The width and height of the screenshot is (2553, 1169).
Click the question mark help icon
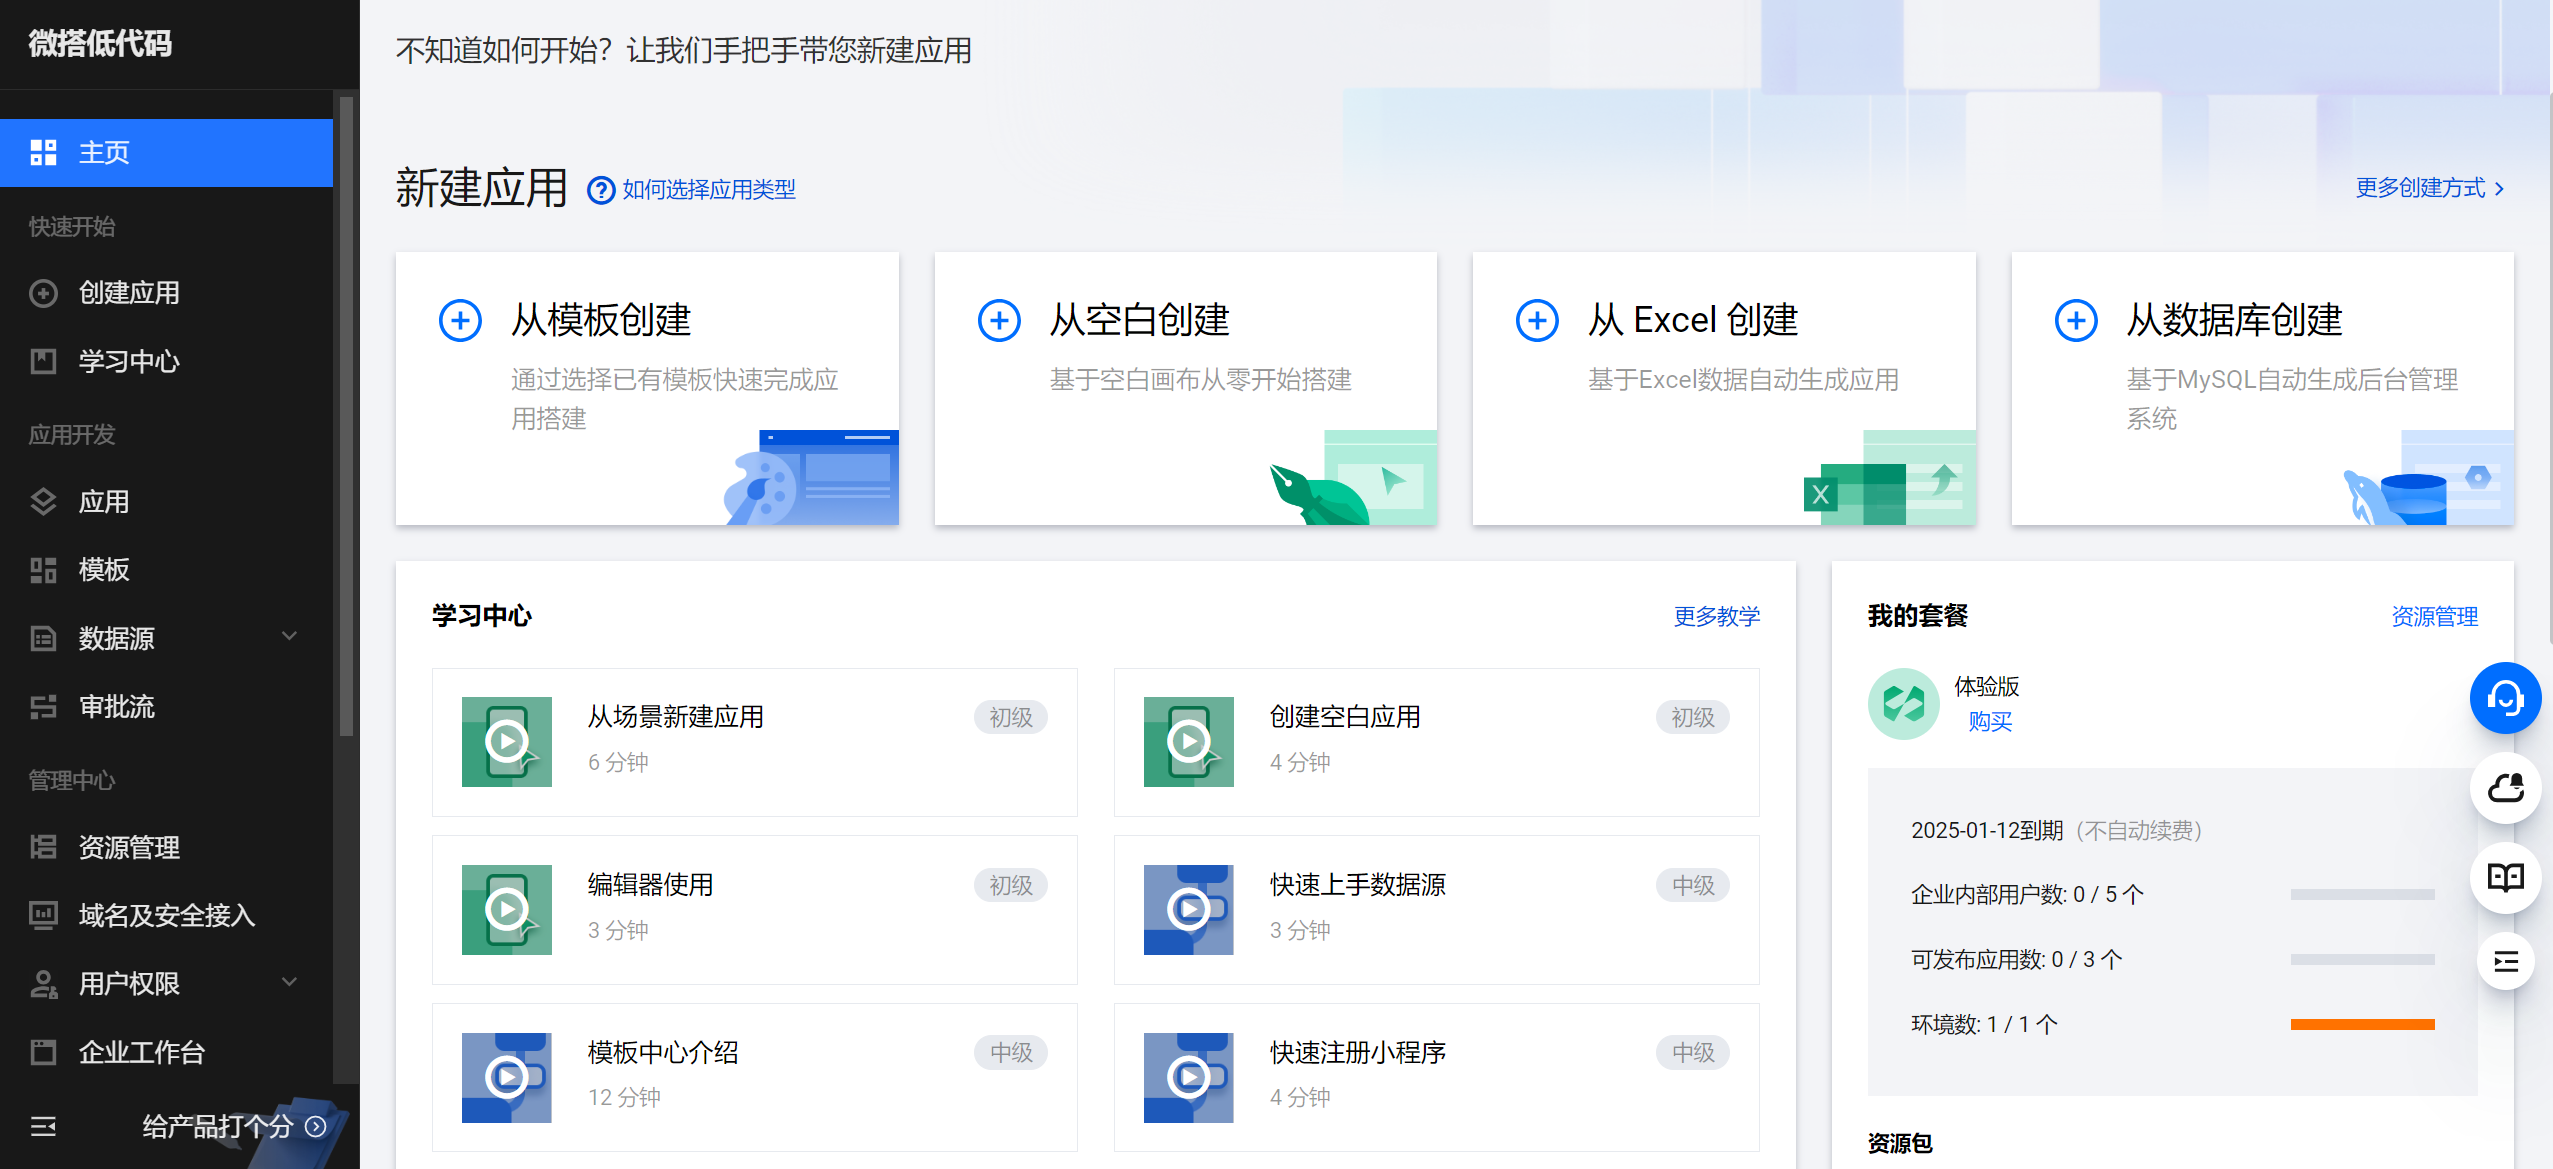(601, 190)
